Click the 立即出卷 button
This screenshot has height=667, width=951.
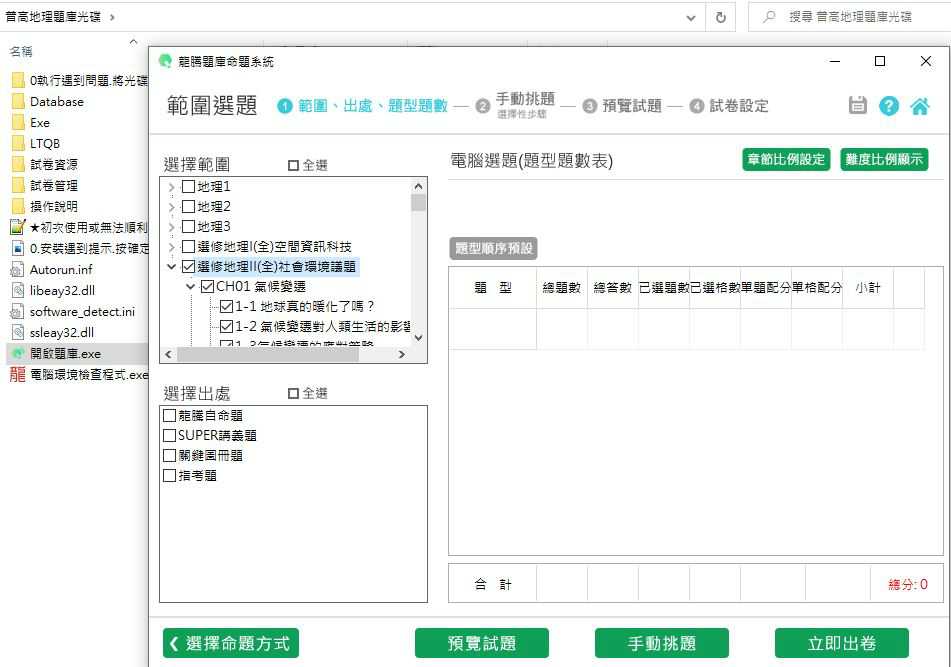point(842,643)
